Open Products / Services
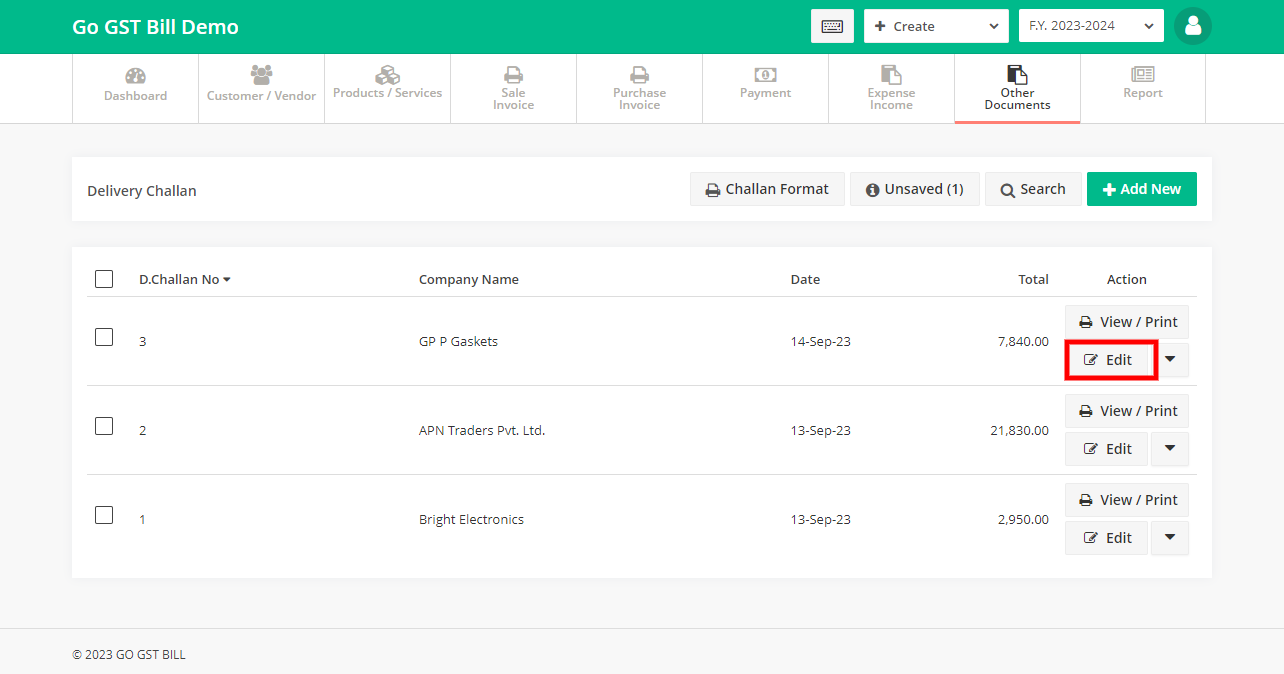The height and width of the screenshot is (674, 1284). 387,88
